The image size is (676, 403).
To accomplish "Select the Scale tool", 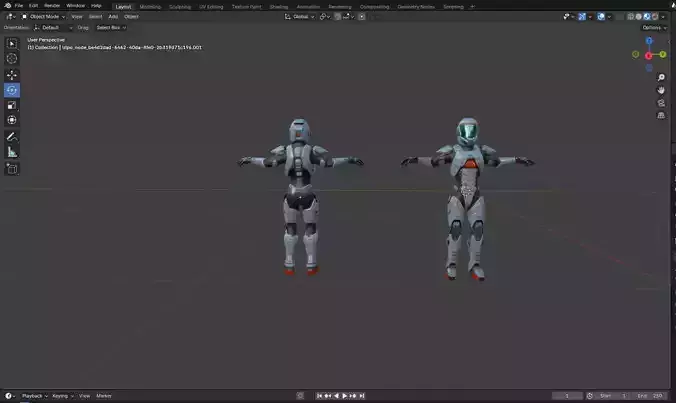I will [12, 105].
